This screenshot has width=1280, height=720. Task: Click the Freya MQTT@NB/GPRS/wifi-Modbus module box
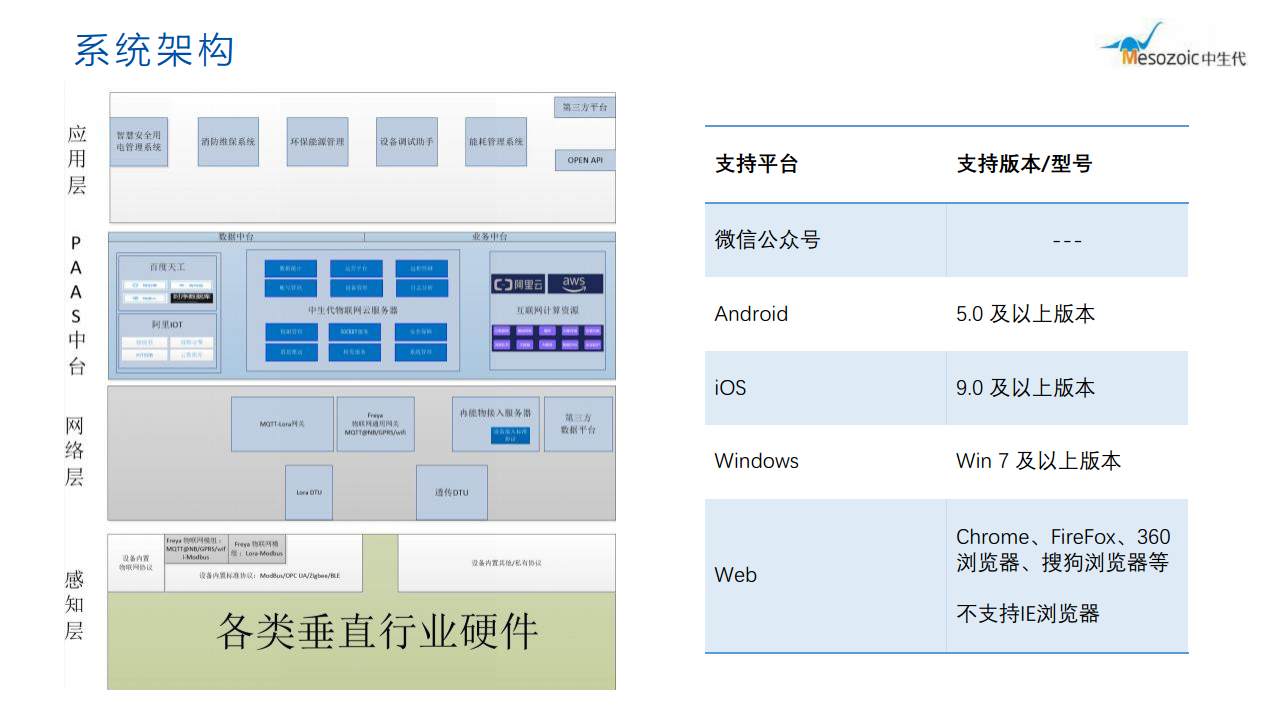point(196,549)
